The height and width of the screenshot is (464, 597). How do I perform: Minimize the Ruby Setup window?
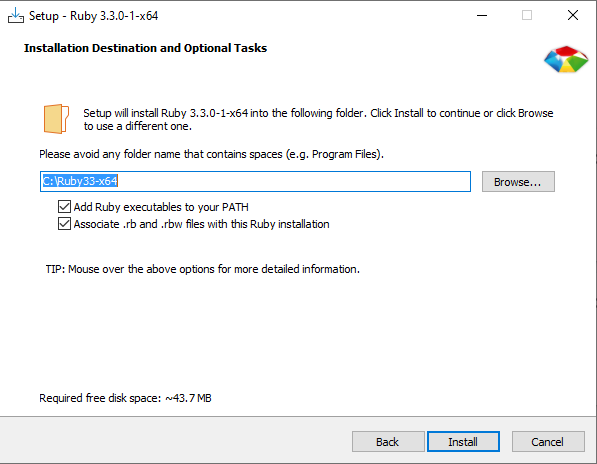[x=482, y=16]
